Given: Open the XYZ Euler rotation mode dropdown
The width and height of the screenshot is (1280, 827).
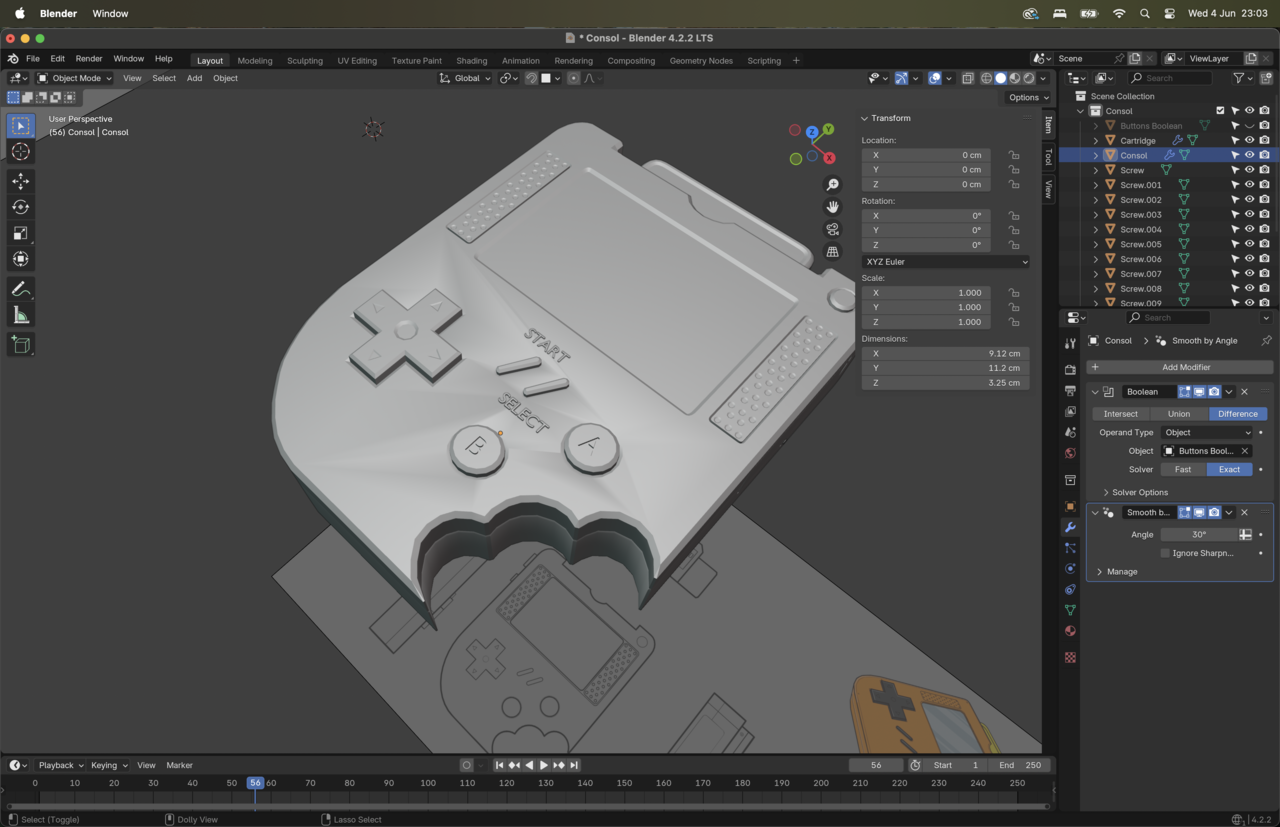Looking at the screenshot, I should coord(945,262).
